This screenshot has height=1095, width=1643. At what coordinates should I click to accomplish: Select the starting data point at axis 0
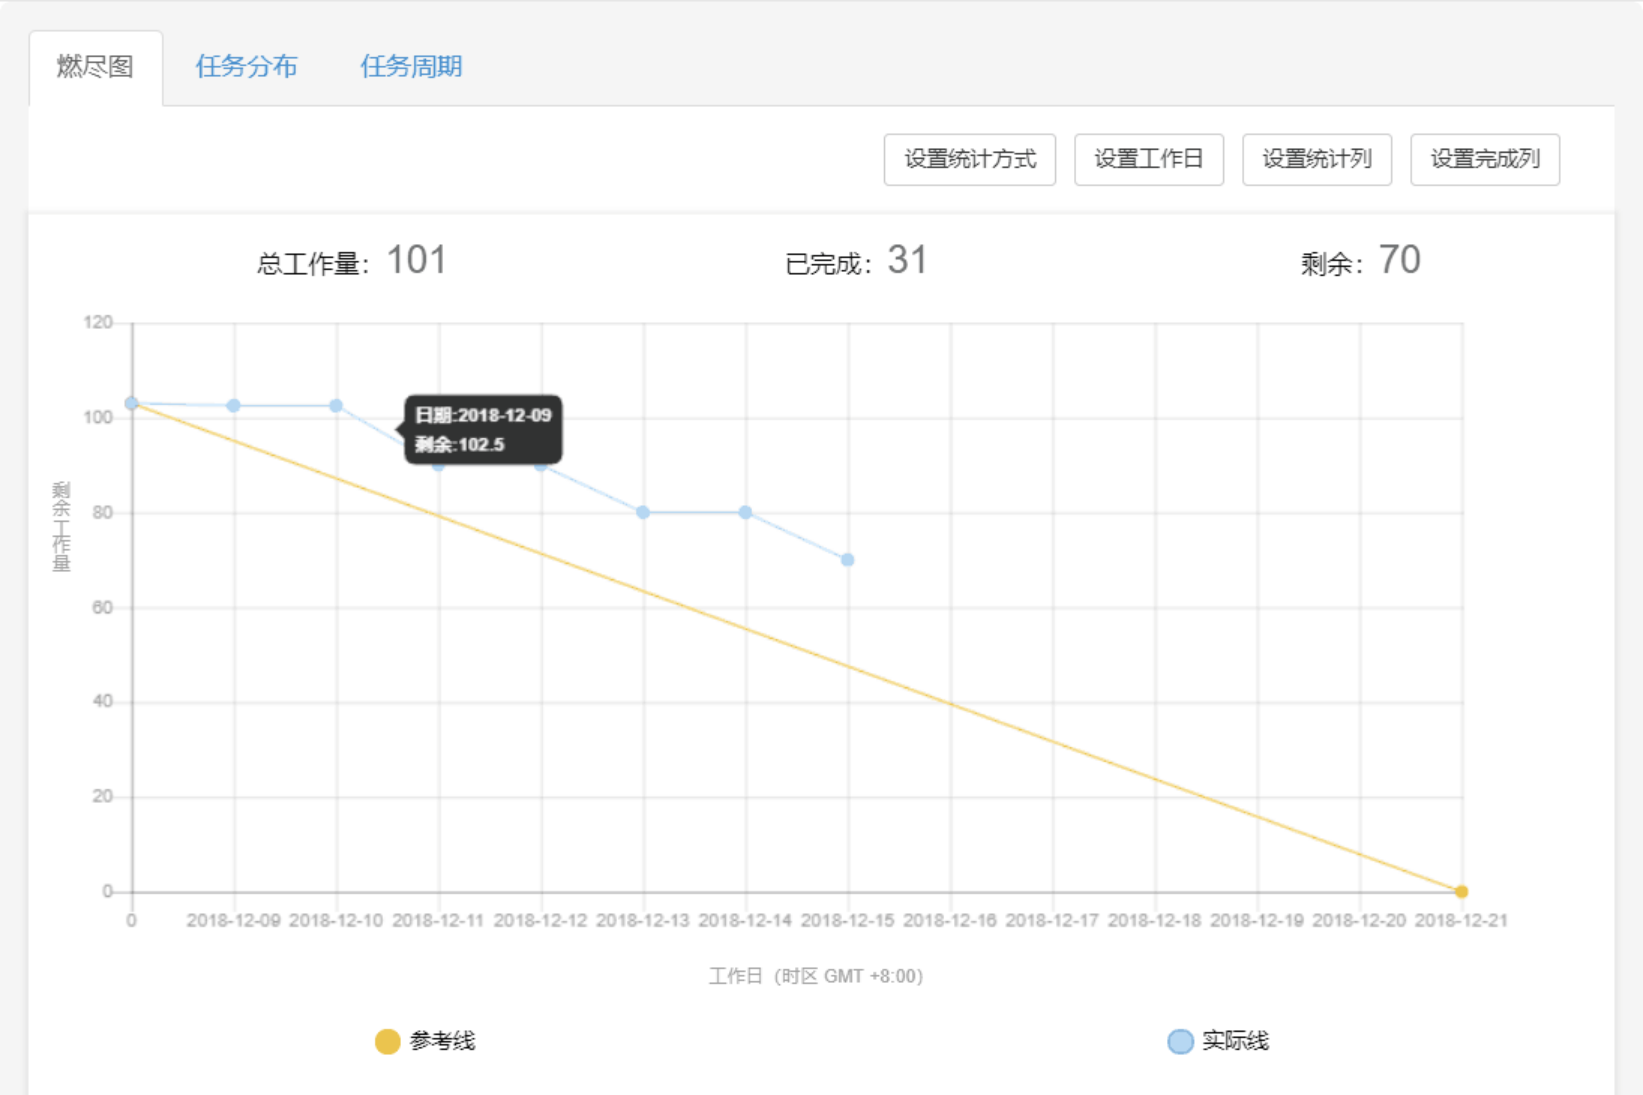click(132, 403)
